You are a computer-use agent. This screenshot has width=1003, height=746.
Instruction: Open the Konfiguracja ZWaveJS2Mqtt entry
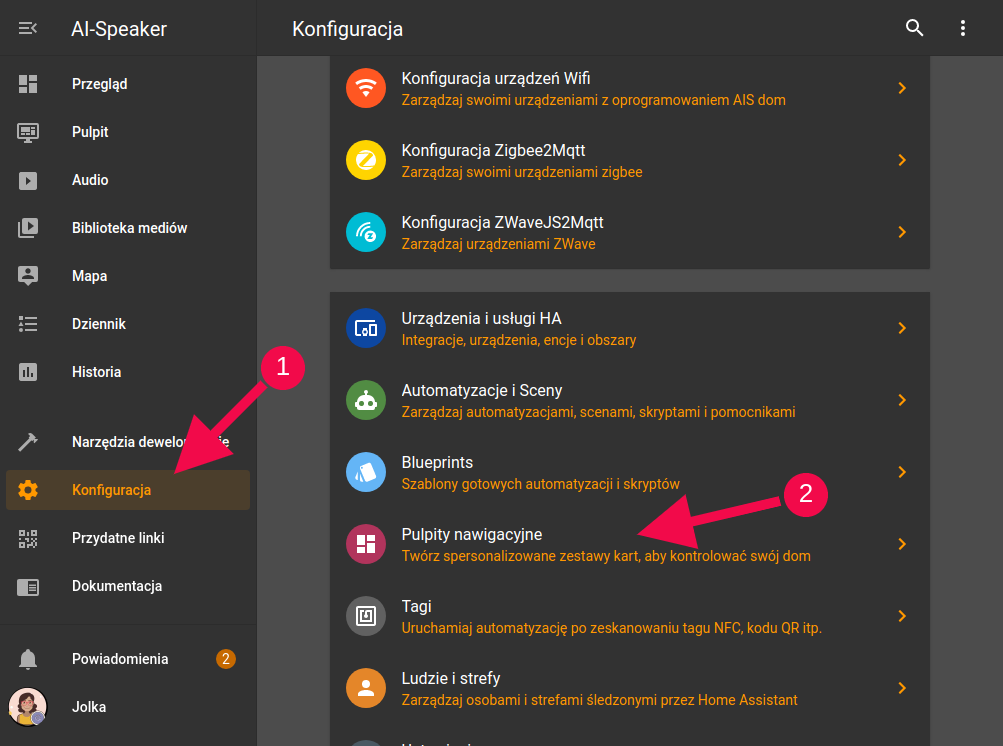629,232
